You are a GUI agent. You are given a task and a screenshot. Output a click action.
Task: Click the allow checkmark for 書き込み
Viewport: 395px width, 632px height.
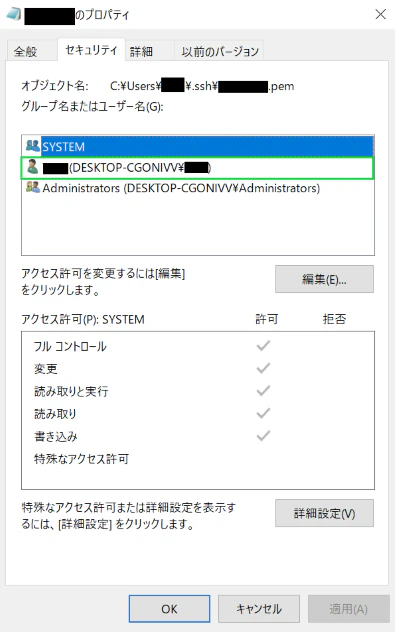tap(263, 436)
